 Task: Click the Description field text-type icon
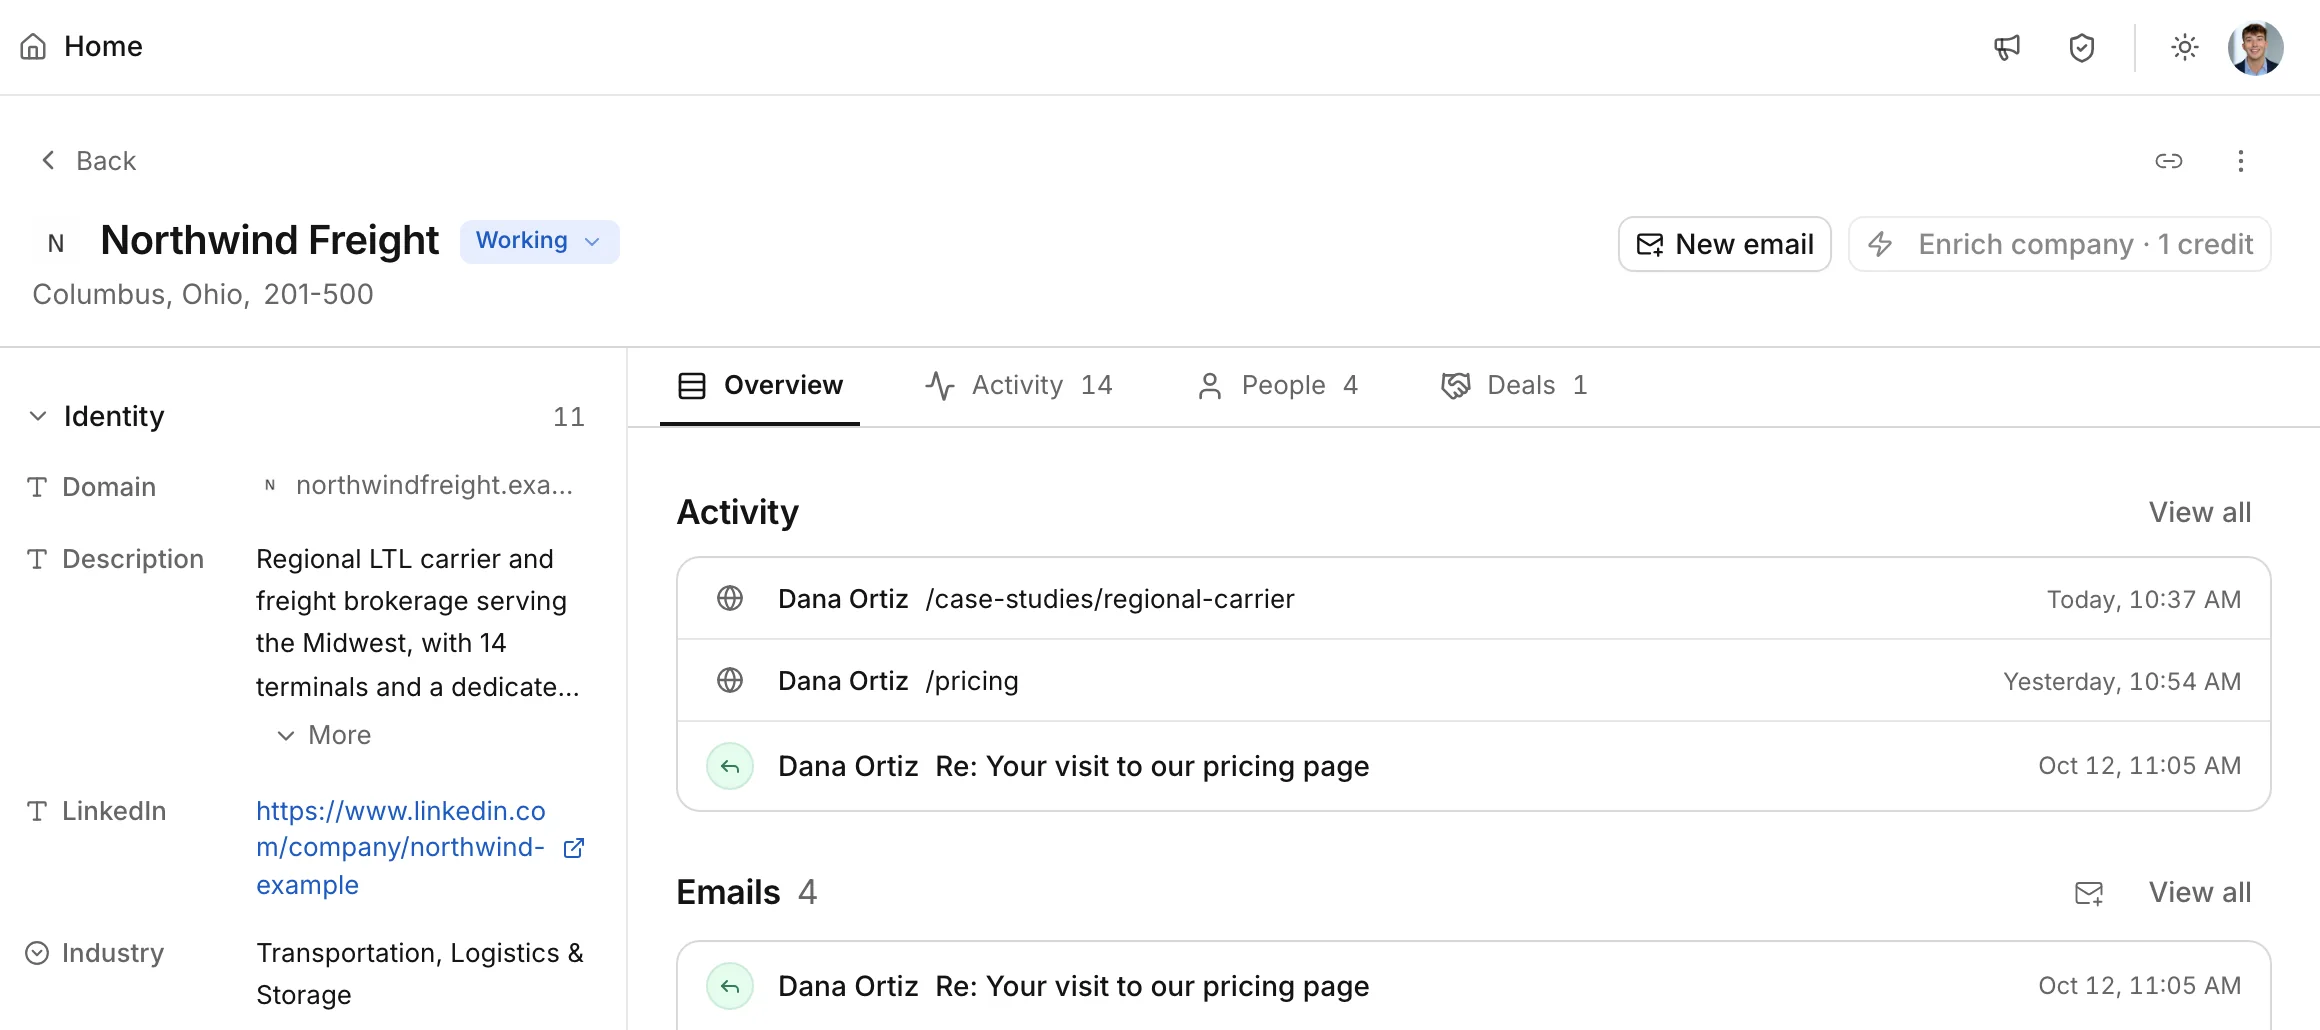click(37, 559)
